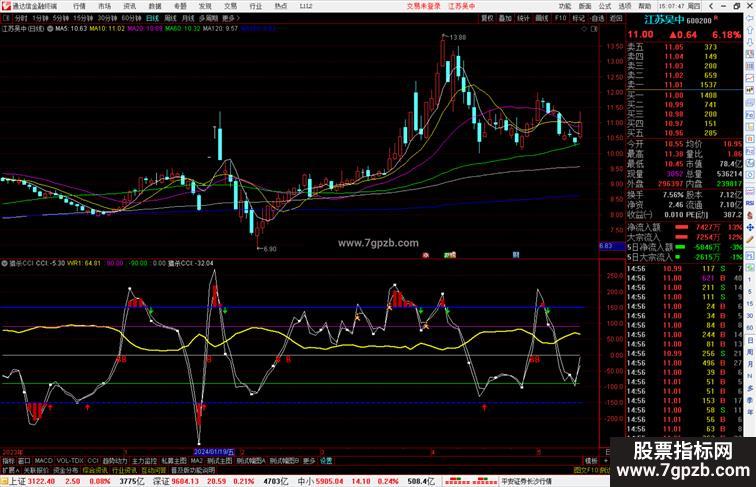The width and height of the screenshot is (756, 487).
Task: Click the 画线 drawing button
Action: pyautogui.click(x=542, y=18)
